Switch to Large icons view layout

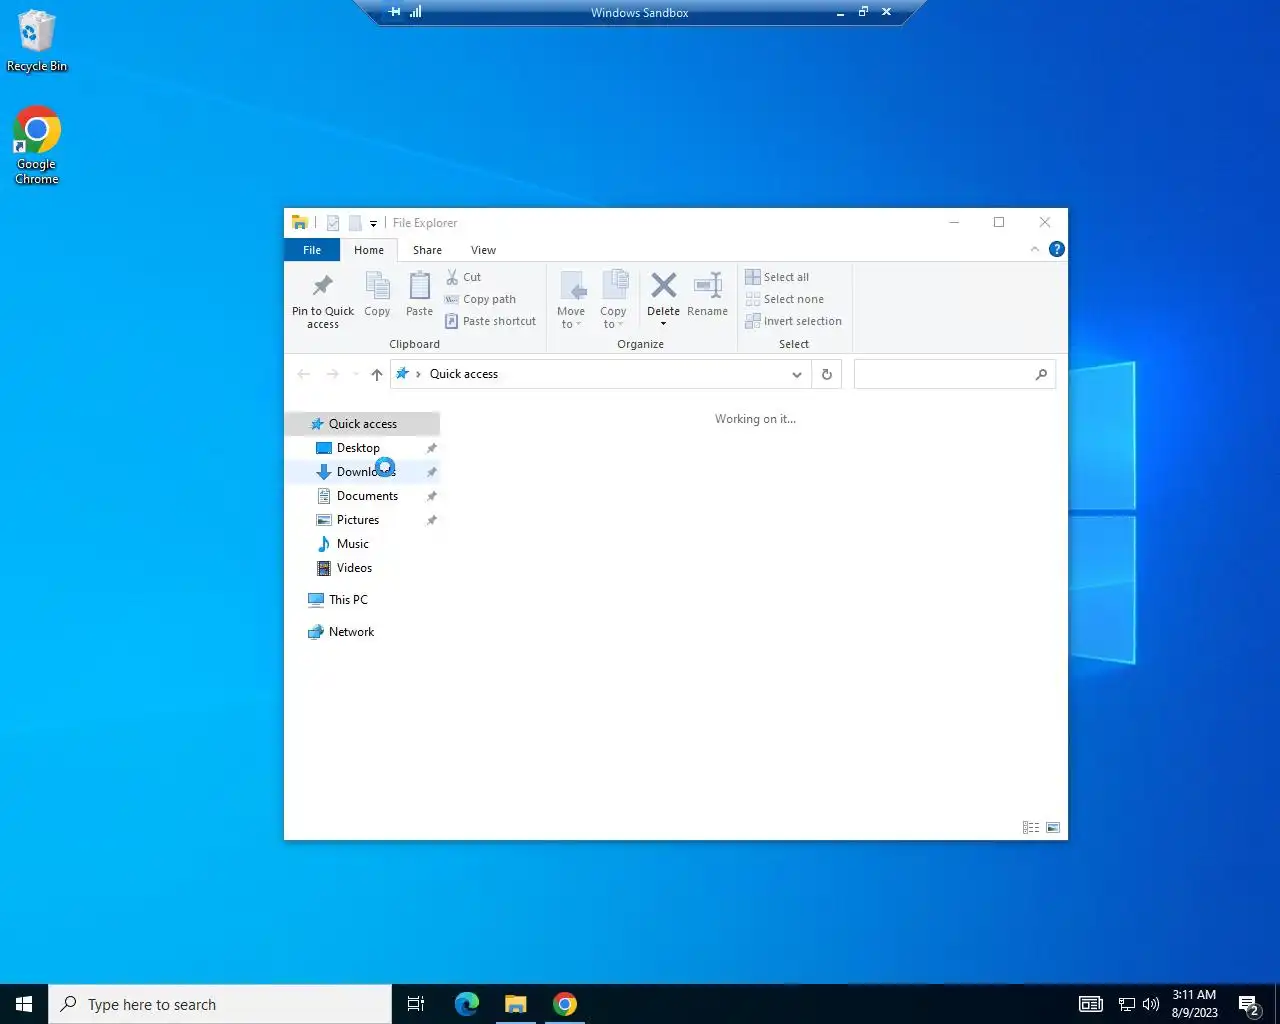pos(1053,828)
